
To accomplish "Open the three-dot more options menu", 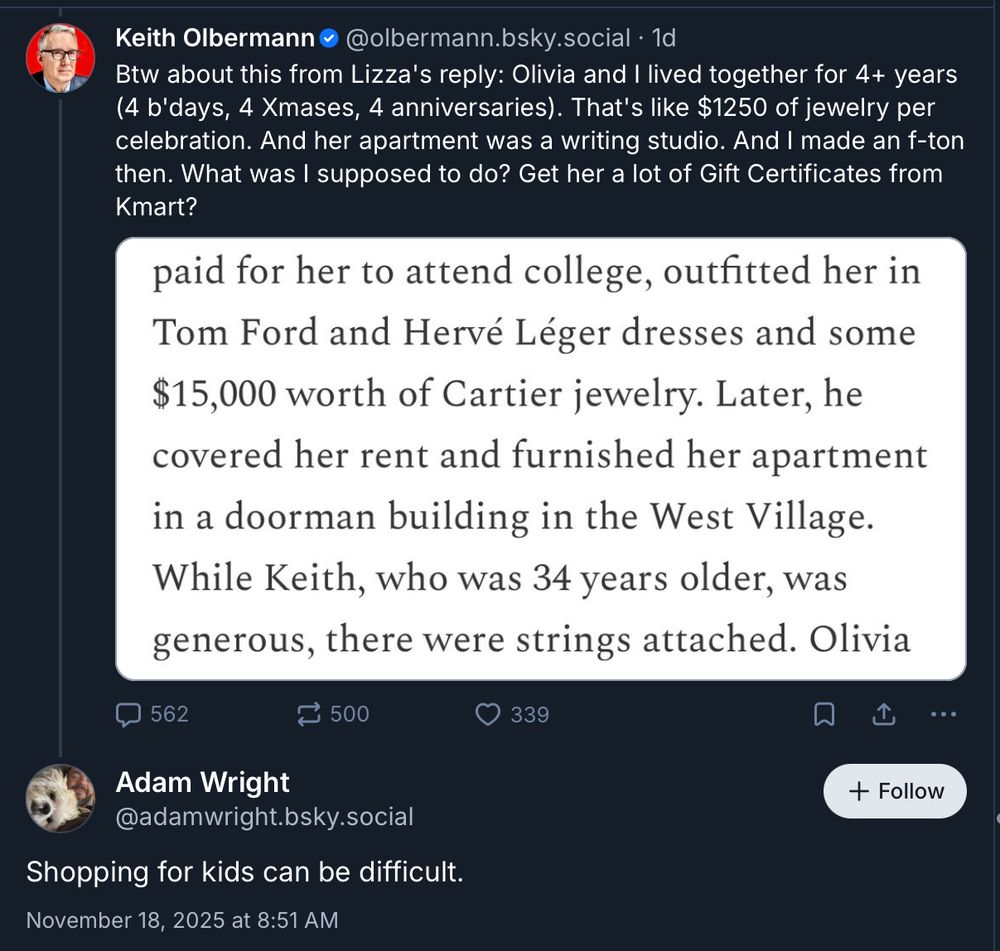I will click(x=943, y=714).
